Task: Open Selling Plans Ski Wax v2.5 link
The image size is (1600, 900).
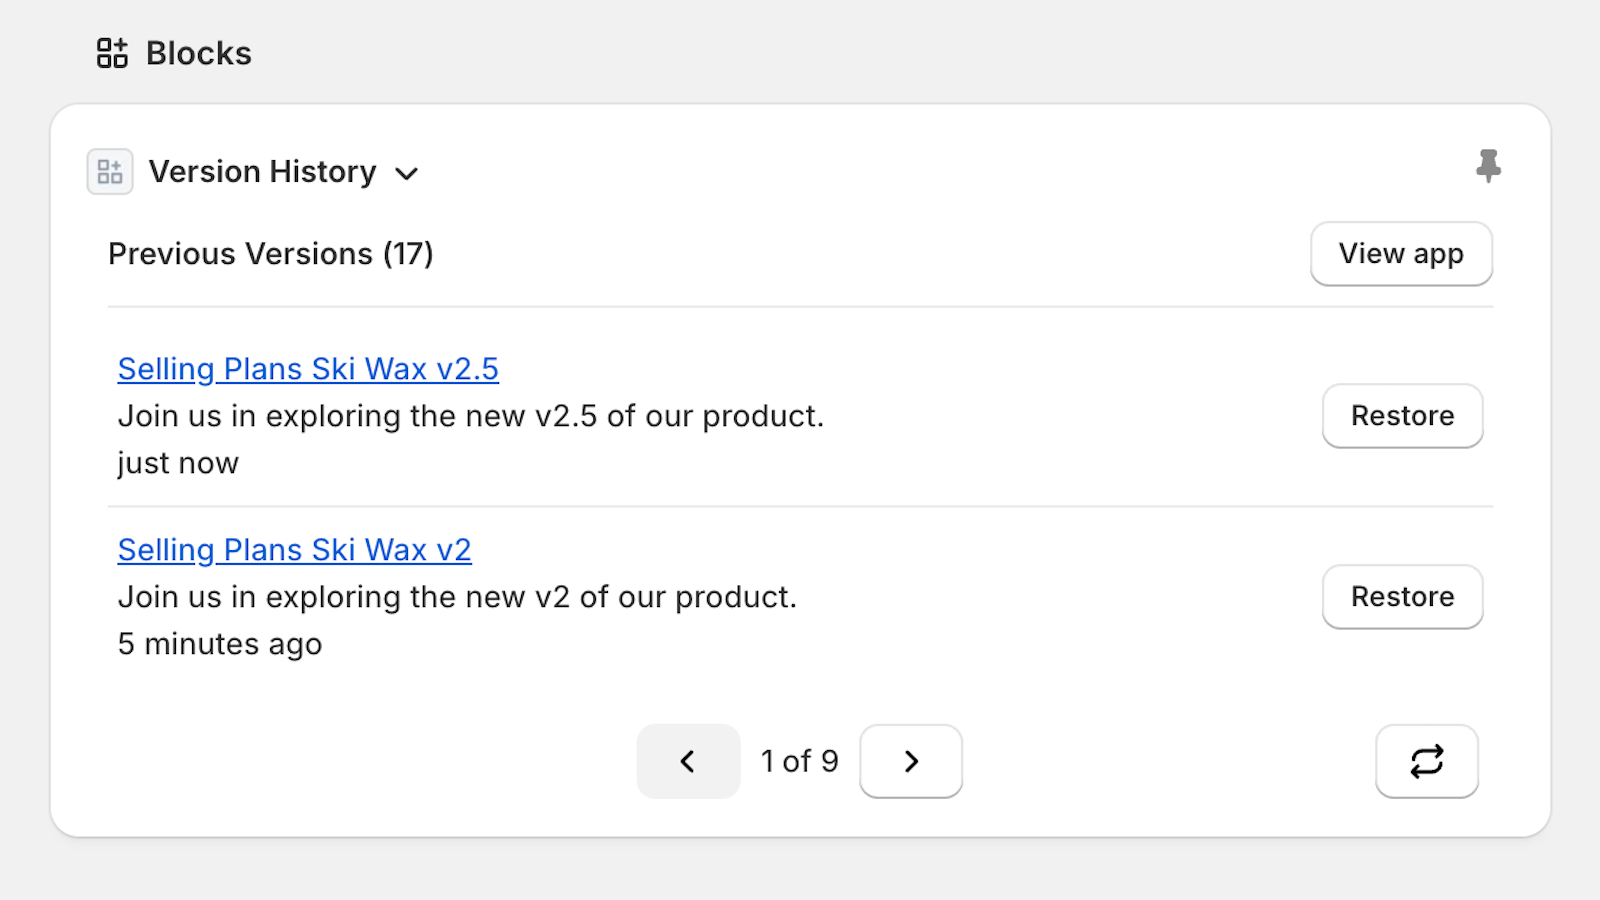Action: [x=308, y=369]
